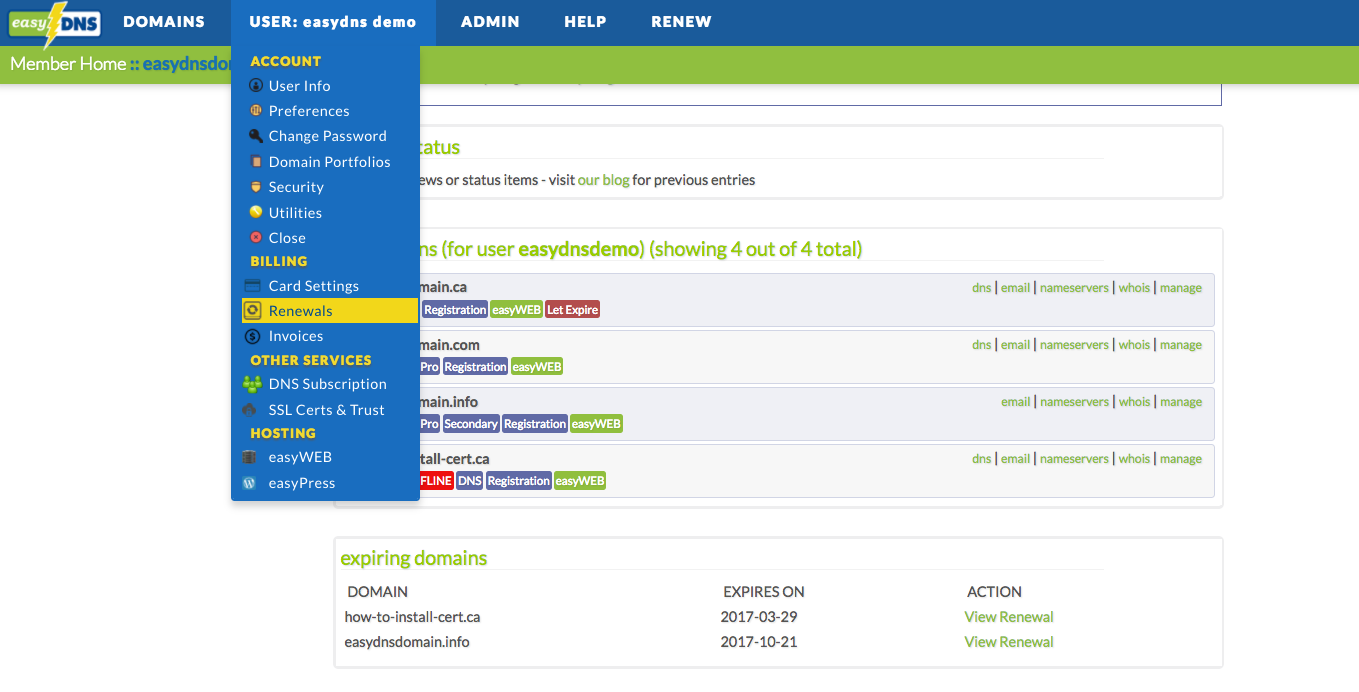Open the DOMAINS menu
Image resolution: width=1359 pixels, height=692 pixels.
coord(164,22)
